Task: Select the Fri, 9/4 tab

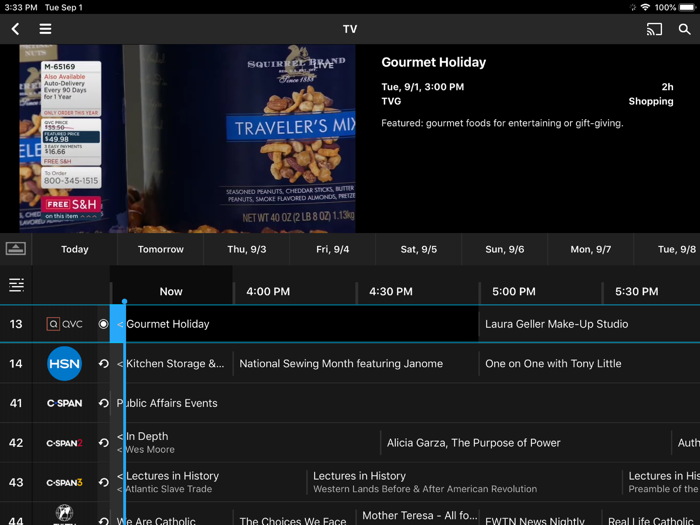Action: (333, 249)
